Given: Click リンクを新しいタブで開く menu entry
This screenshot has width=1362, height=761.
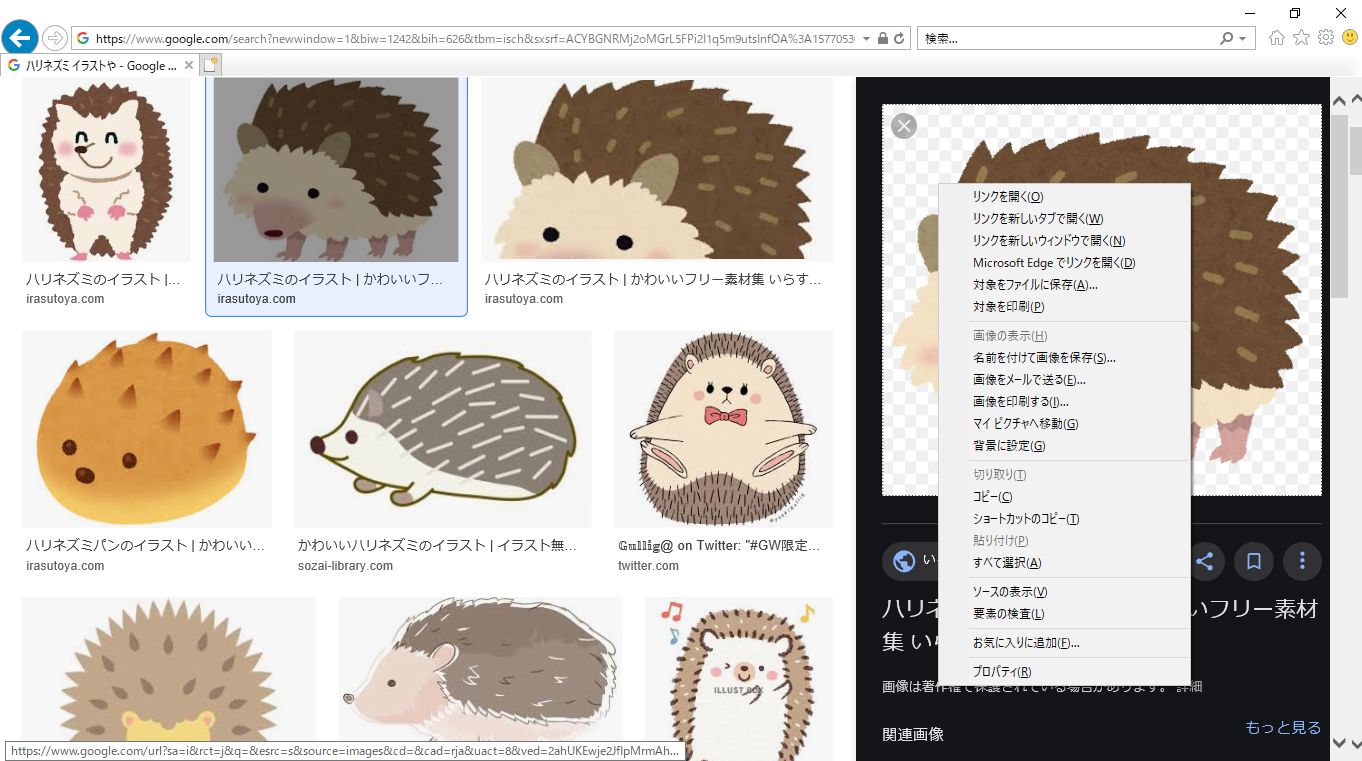Looking at the screenshot, I should (x=1037, y=219).
